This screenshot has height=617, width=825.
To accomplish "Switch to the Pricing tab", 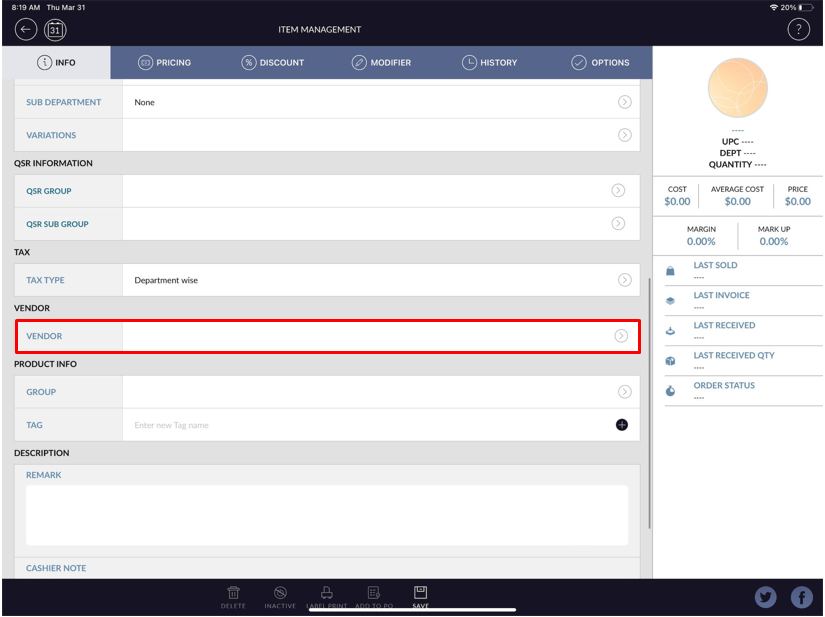I will 164,62.
